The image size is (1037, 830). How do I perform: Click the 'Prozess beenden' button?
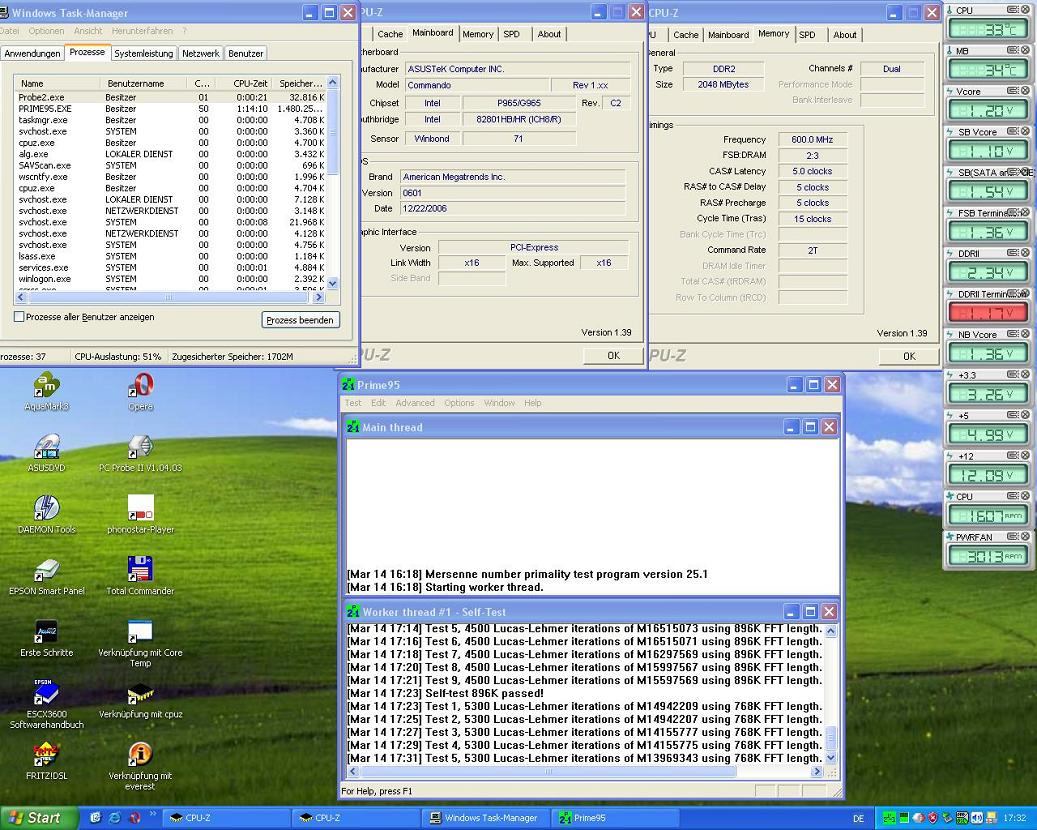(300, 320)
